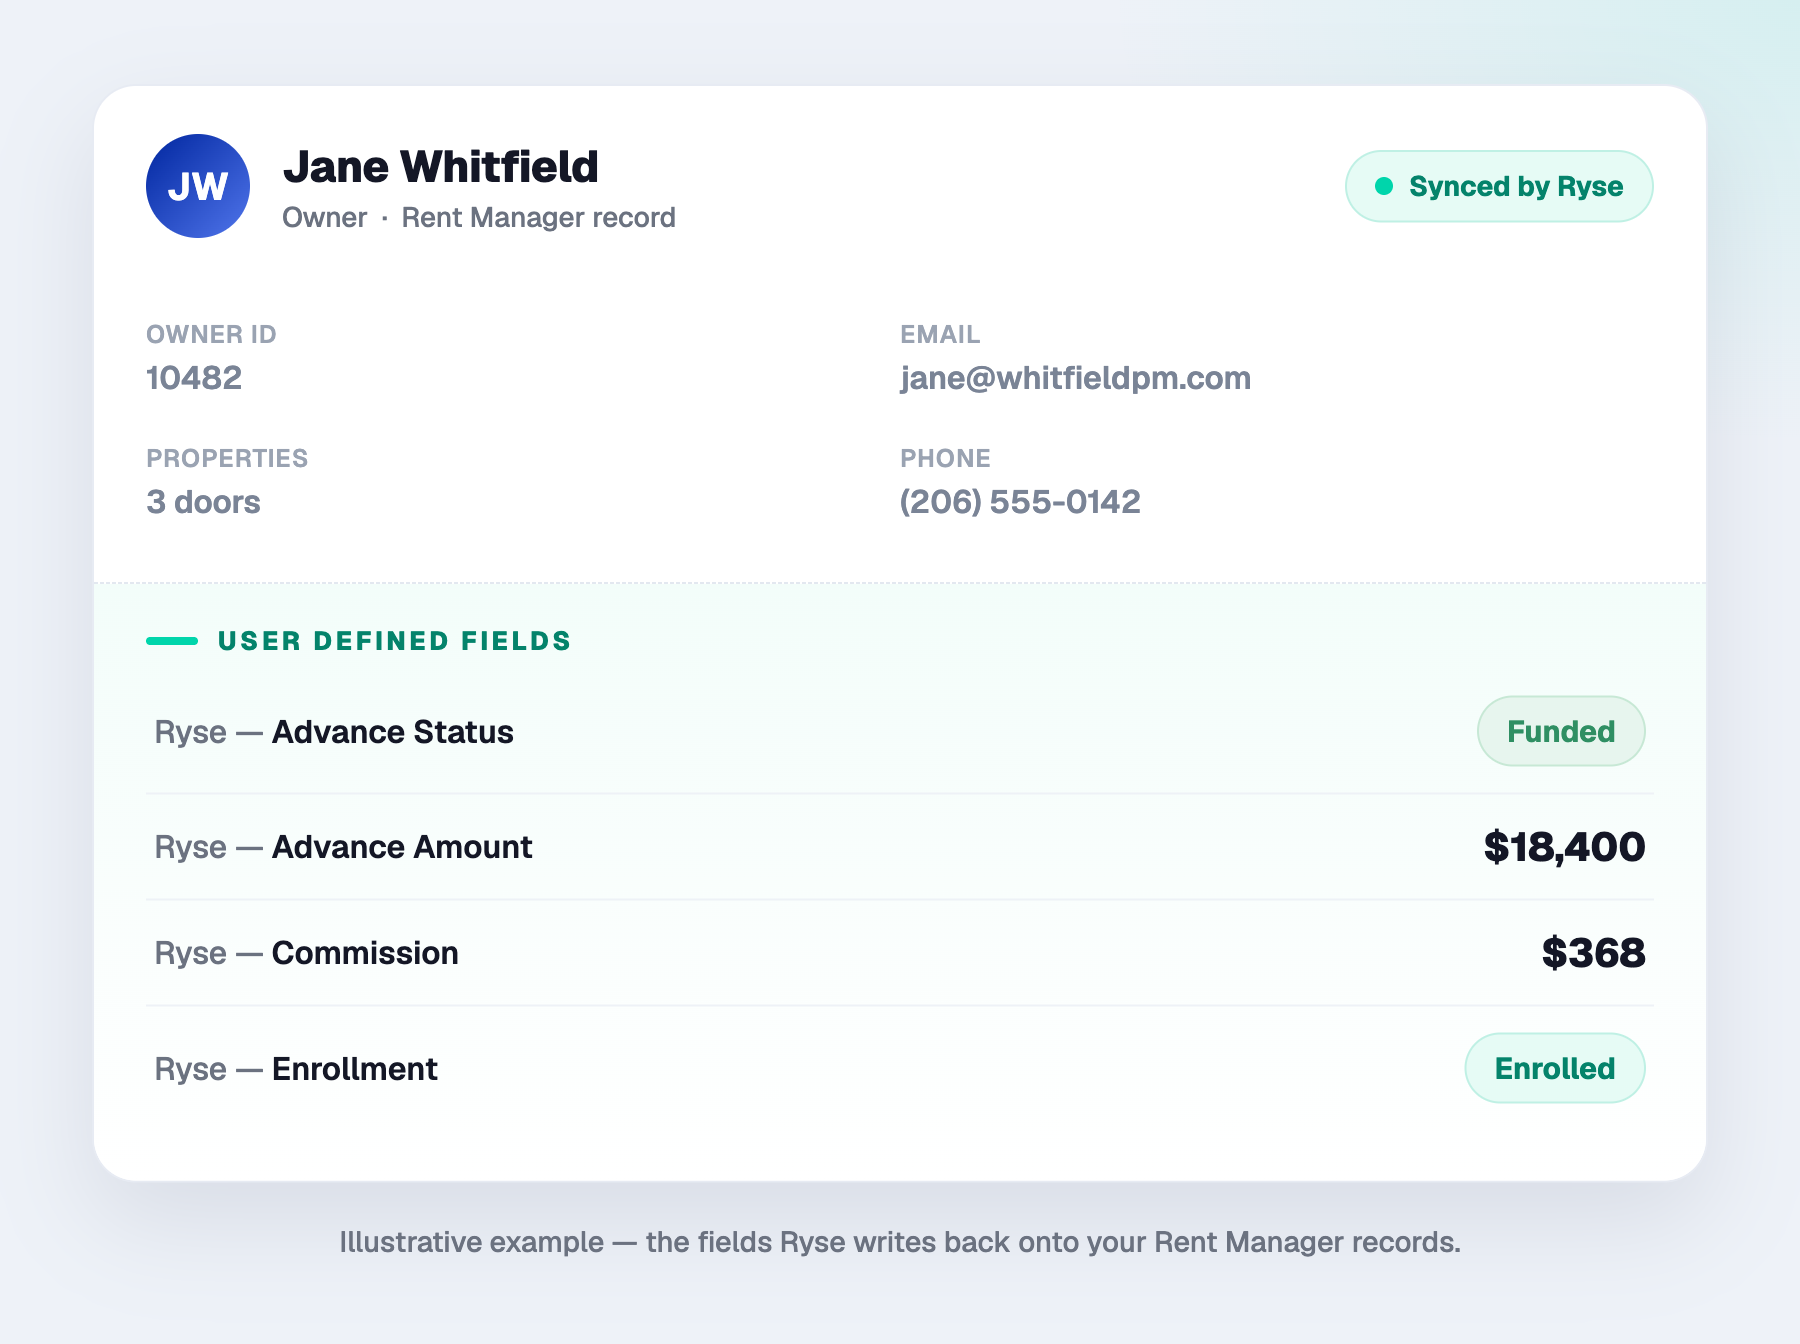Click the Synced by Ryse badge
This screenshot has width=1800, height=1344.
point(1499,186)
